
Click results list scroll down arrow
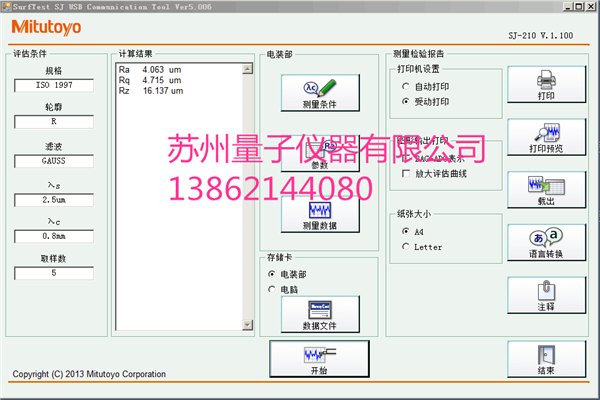click(248, 325)
